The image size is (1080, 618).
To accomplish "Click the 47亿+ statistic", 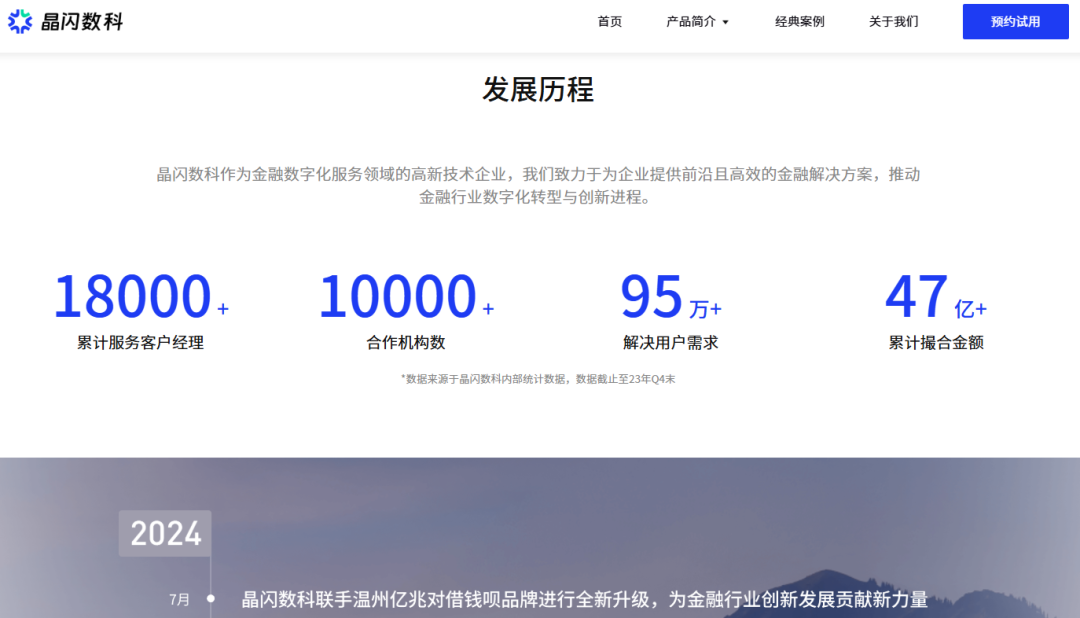I will (936, 297).
